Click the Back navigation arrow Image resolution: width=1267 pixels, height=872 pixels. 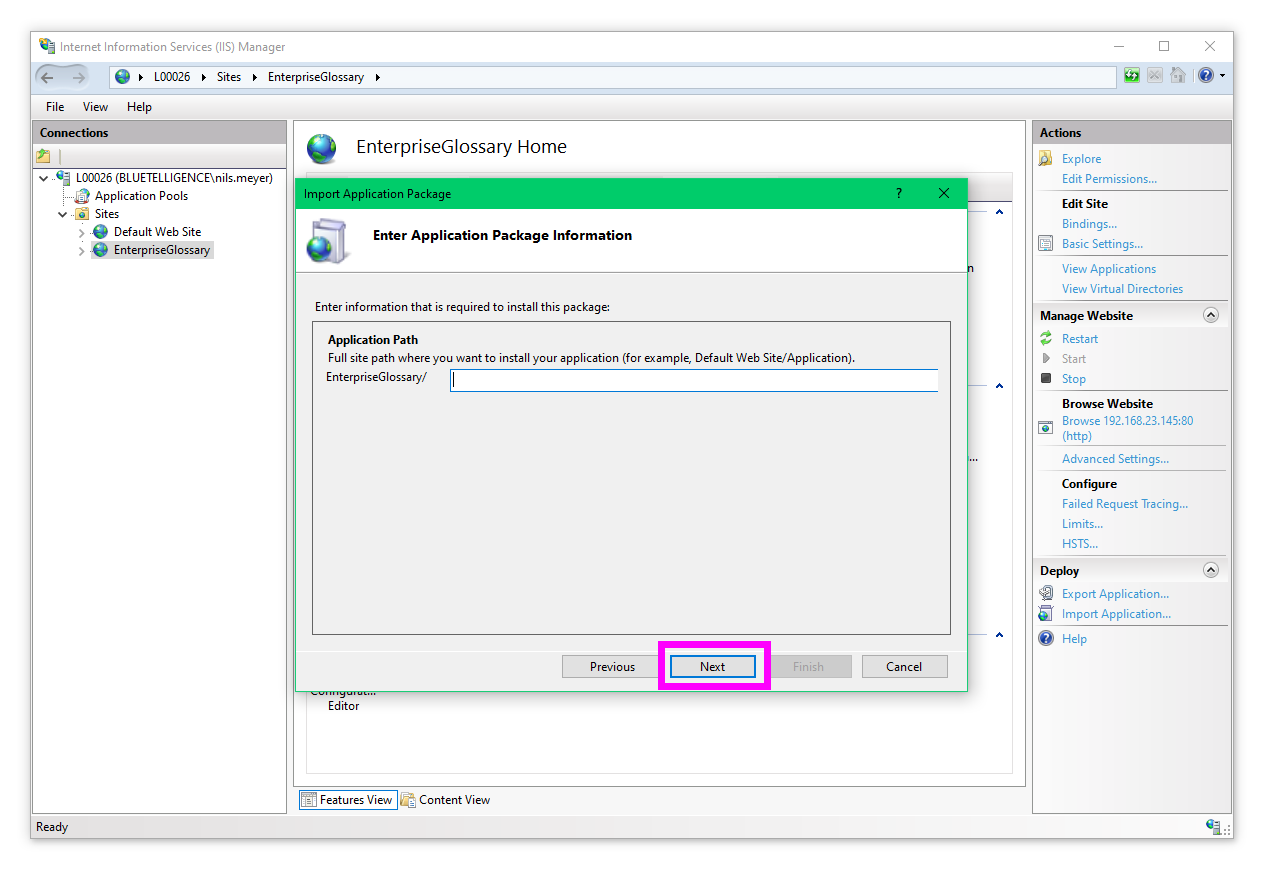click(48, 77)
